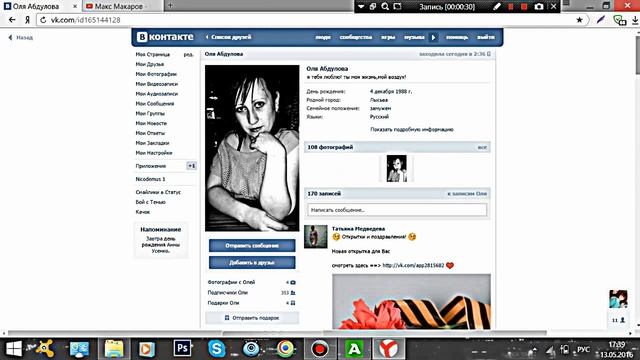
Task: Click 'Назад' back link on left of page
Action: [x=21, y=38]
